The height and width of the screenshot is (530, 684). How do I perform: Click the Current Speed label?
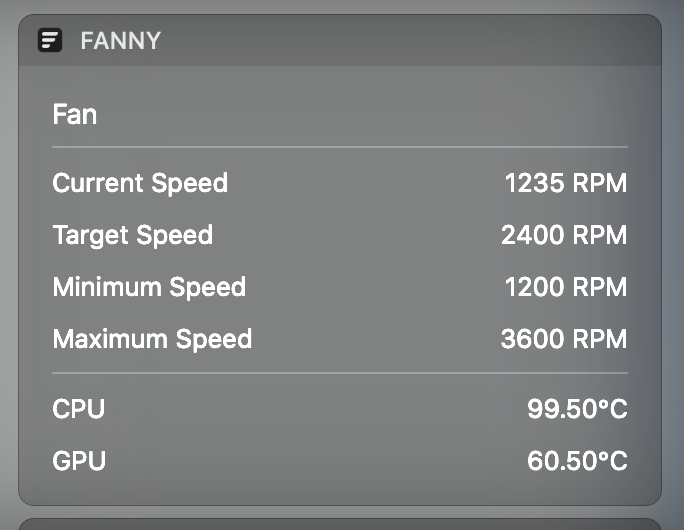(x=140, y=183)
